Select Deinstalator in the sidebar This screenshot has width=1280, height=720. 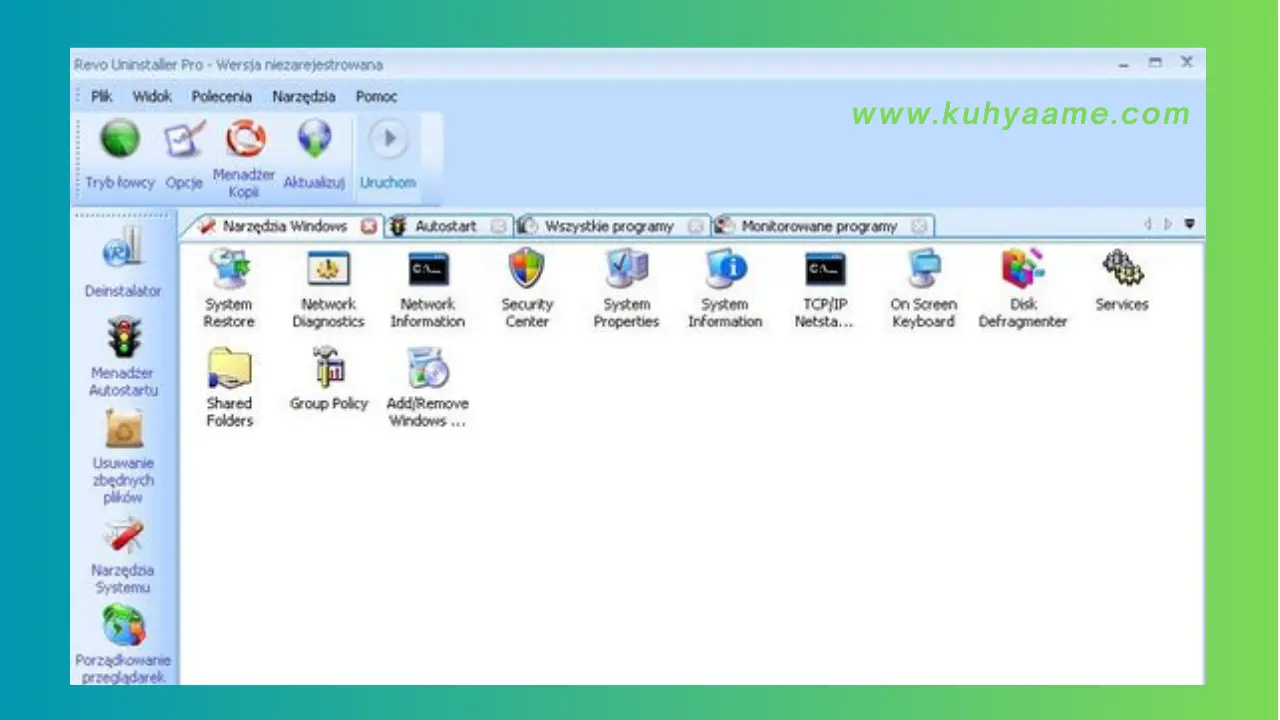123,262
